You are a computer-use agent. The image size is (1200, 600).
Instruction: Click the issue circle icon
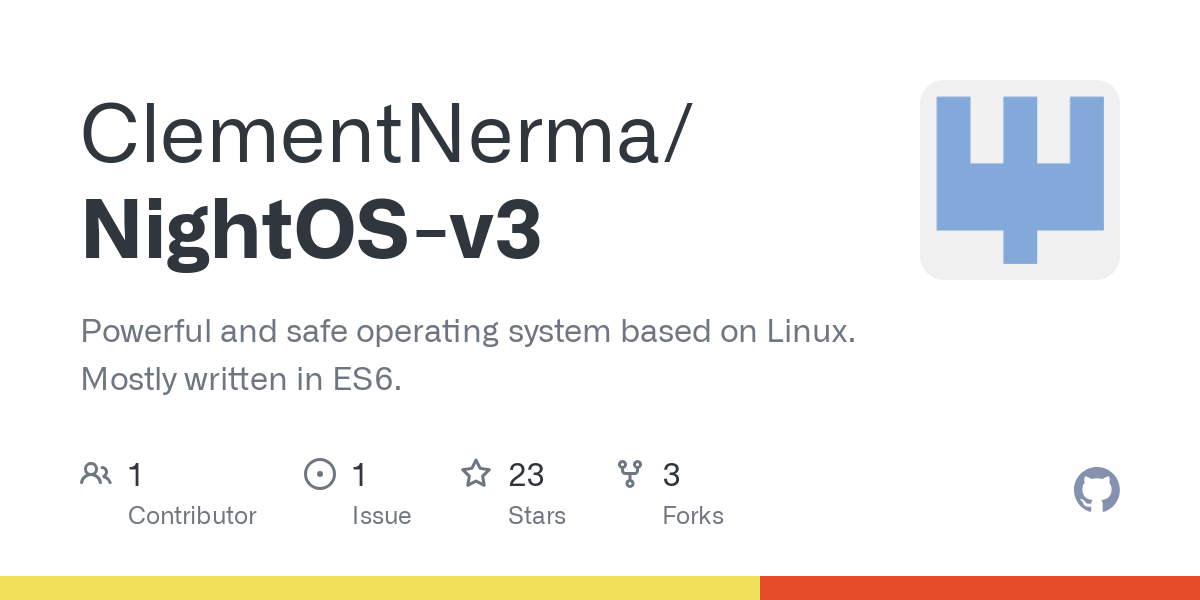(319, 474)
